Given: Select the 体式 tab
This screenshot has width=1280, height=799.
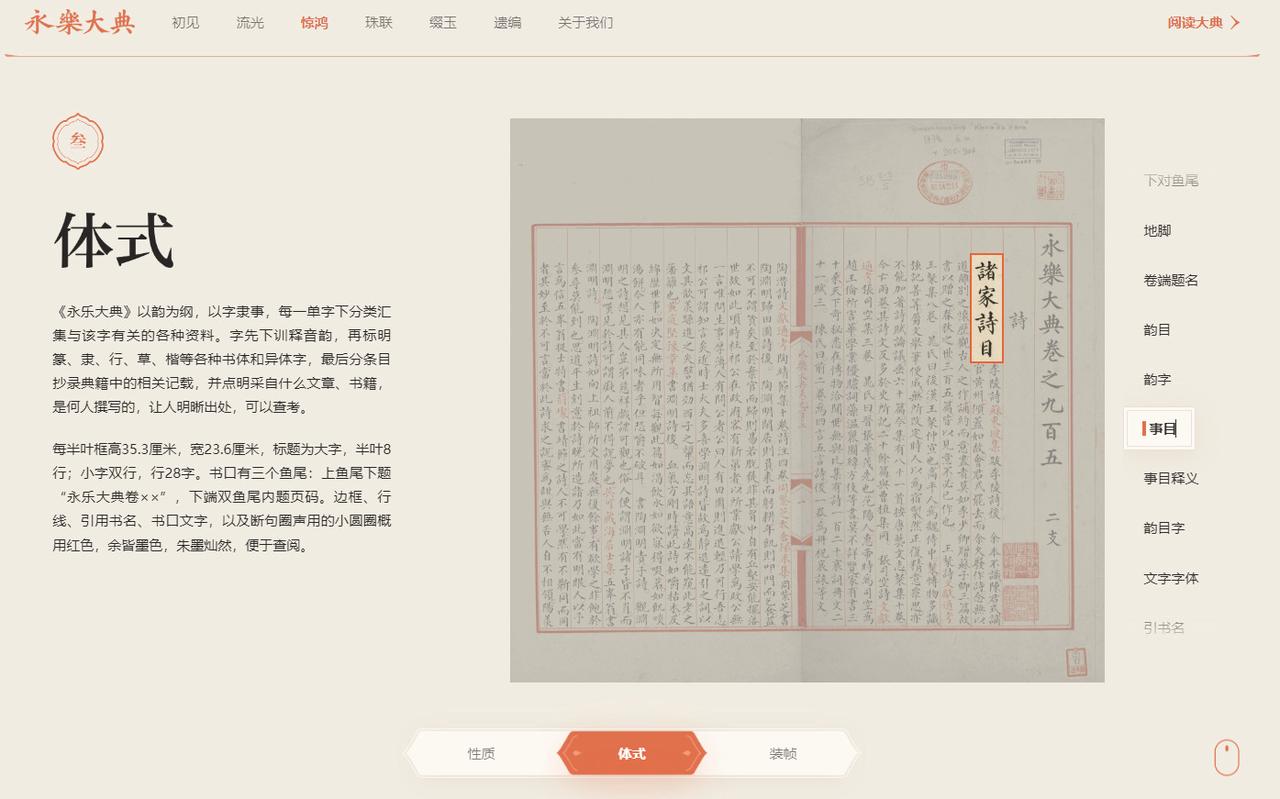Looking at the screenshot, I should click(x=632, y=754).
